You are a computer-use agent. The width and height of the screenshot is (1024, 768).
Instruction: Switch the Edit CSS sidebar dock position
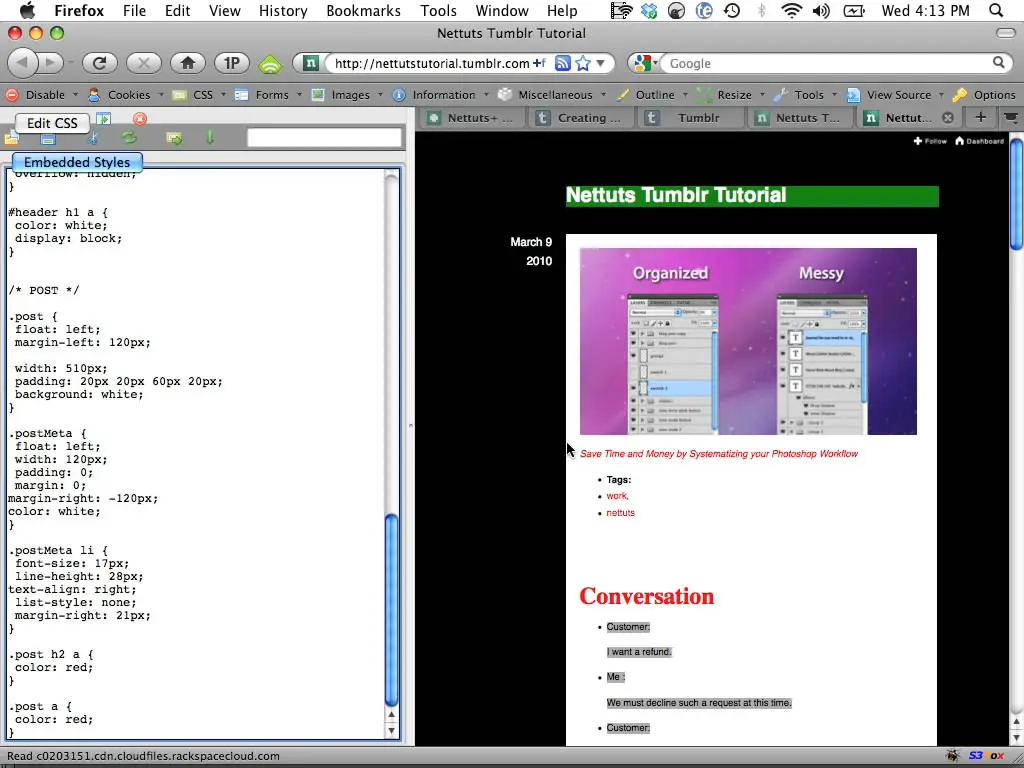coord(103,119)
